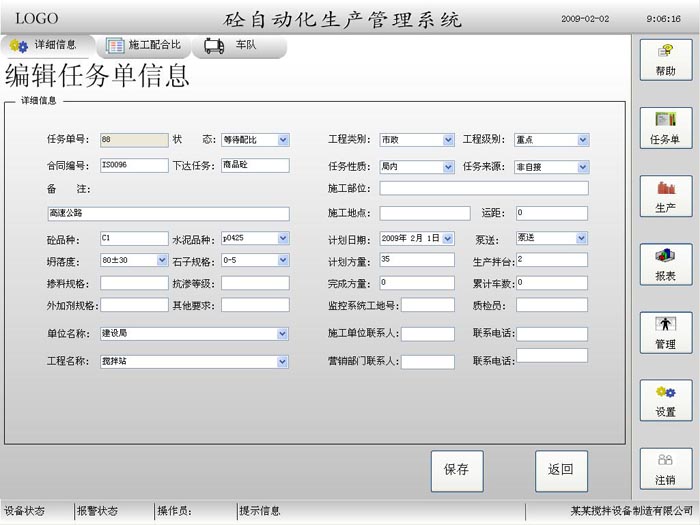Viewport: 700px width, 525px height.
Task: Click the 帮助 help icon in sidebar
Action: pyautogui.click(x=665, y=59)
